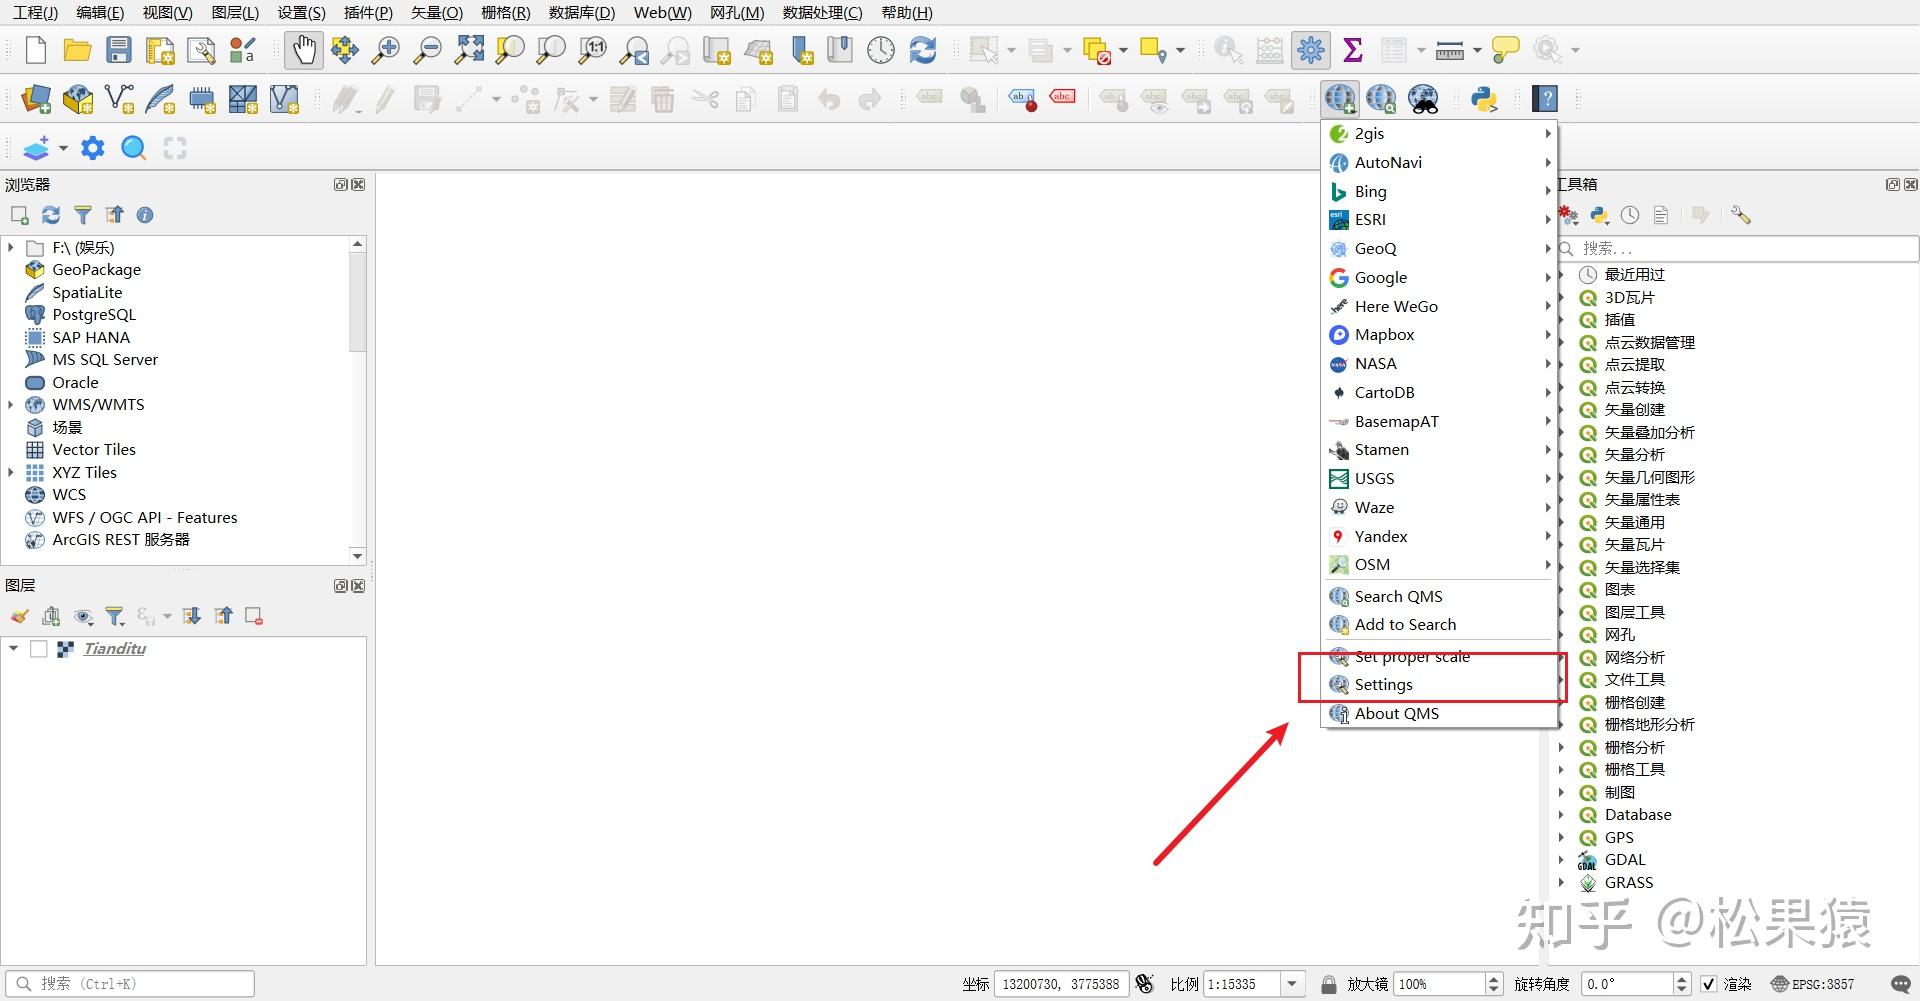Click Add to Search menu entry
The height and width of the screenshot is (1001, 1920).
coord(1439,625)
